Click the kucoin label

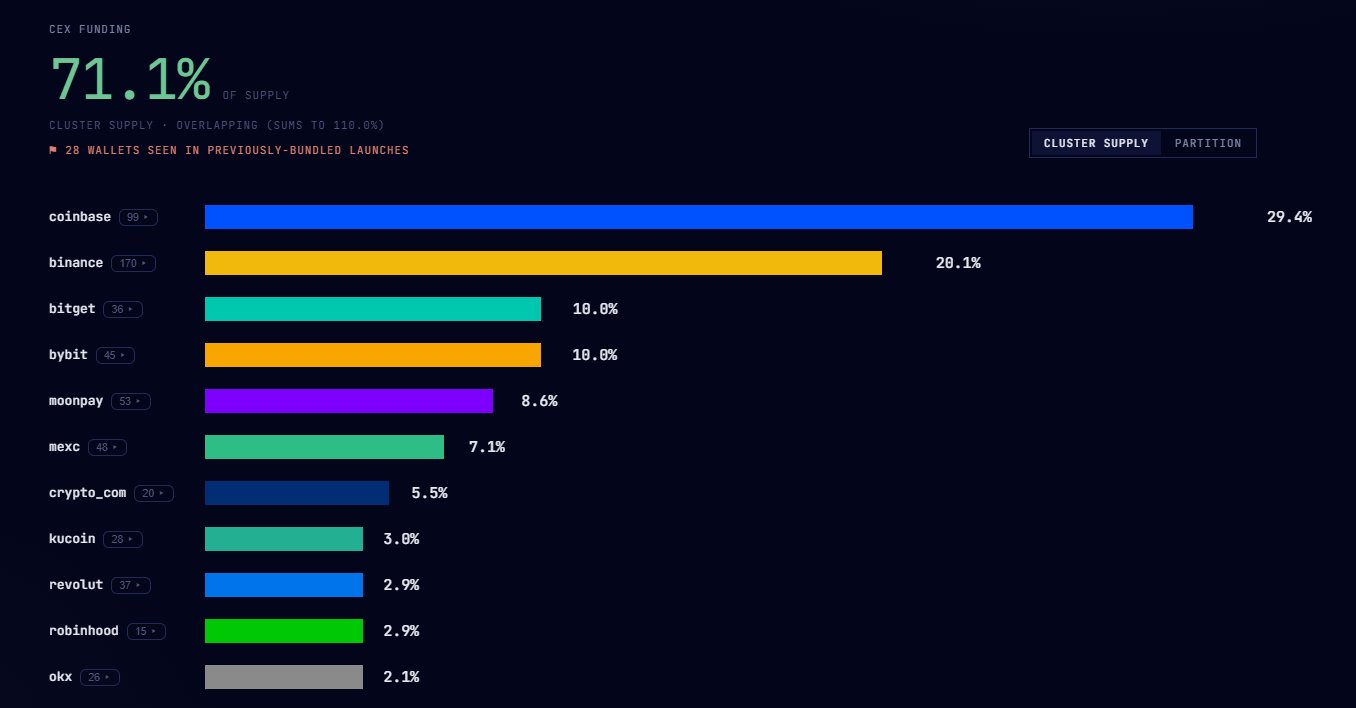pyautogui.click(x=72, y=539)
